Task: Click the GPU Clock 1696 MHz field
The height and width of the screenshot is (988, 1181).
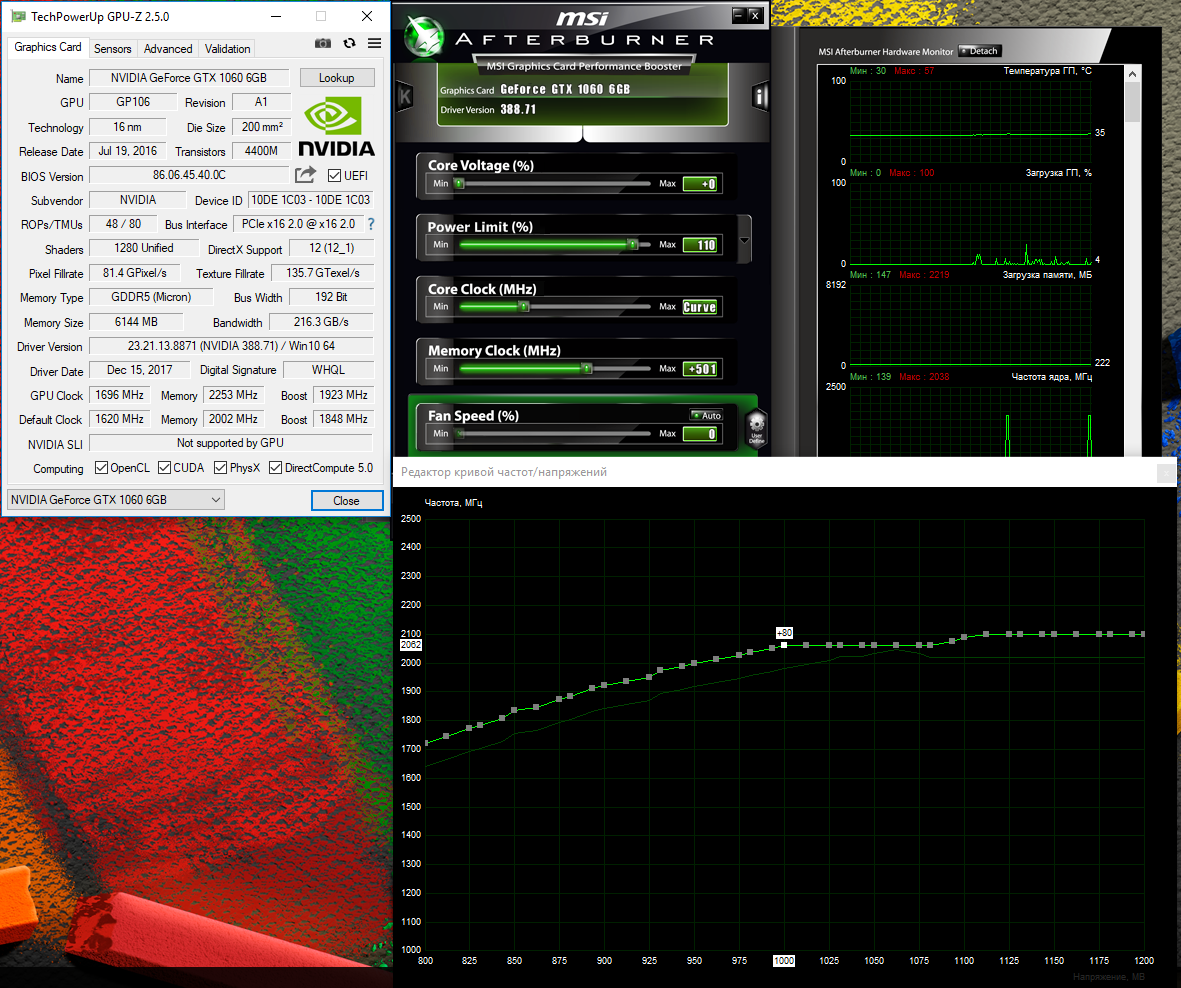Action: pos(120,395)
